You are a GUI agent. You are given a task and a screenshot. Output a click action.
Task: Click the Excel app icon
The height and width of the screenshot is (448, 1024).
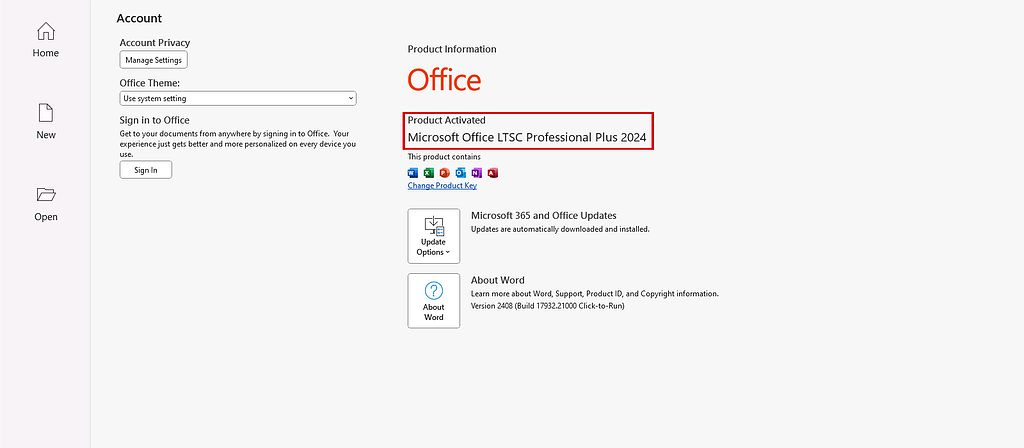coord(428,173)
